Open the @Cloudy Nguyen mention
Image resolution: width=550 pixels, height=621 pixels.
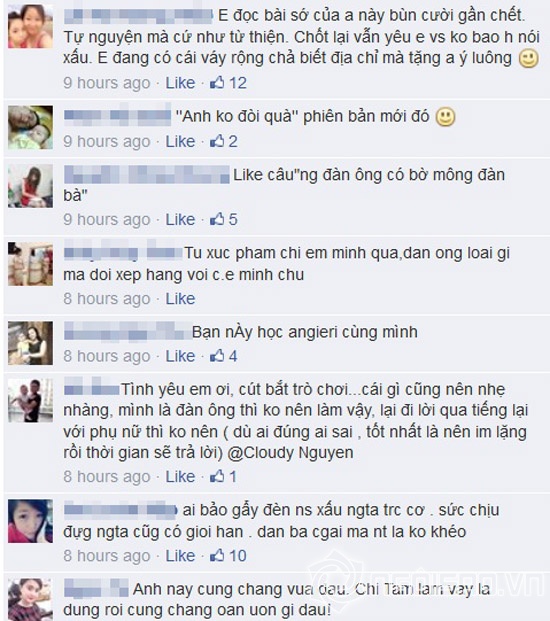(x=290, y=453)
